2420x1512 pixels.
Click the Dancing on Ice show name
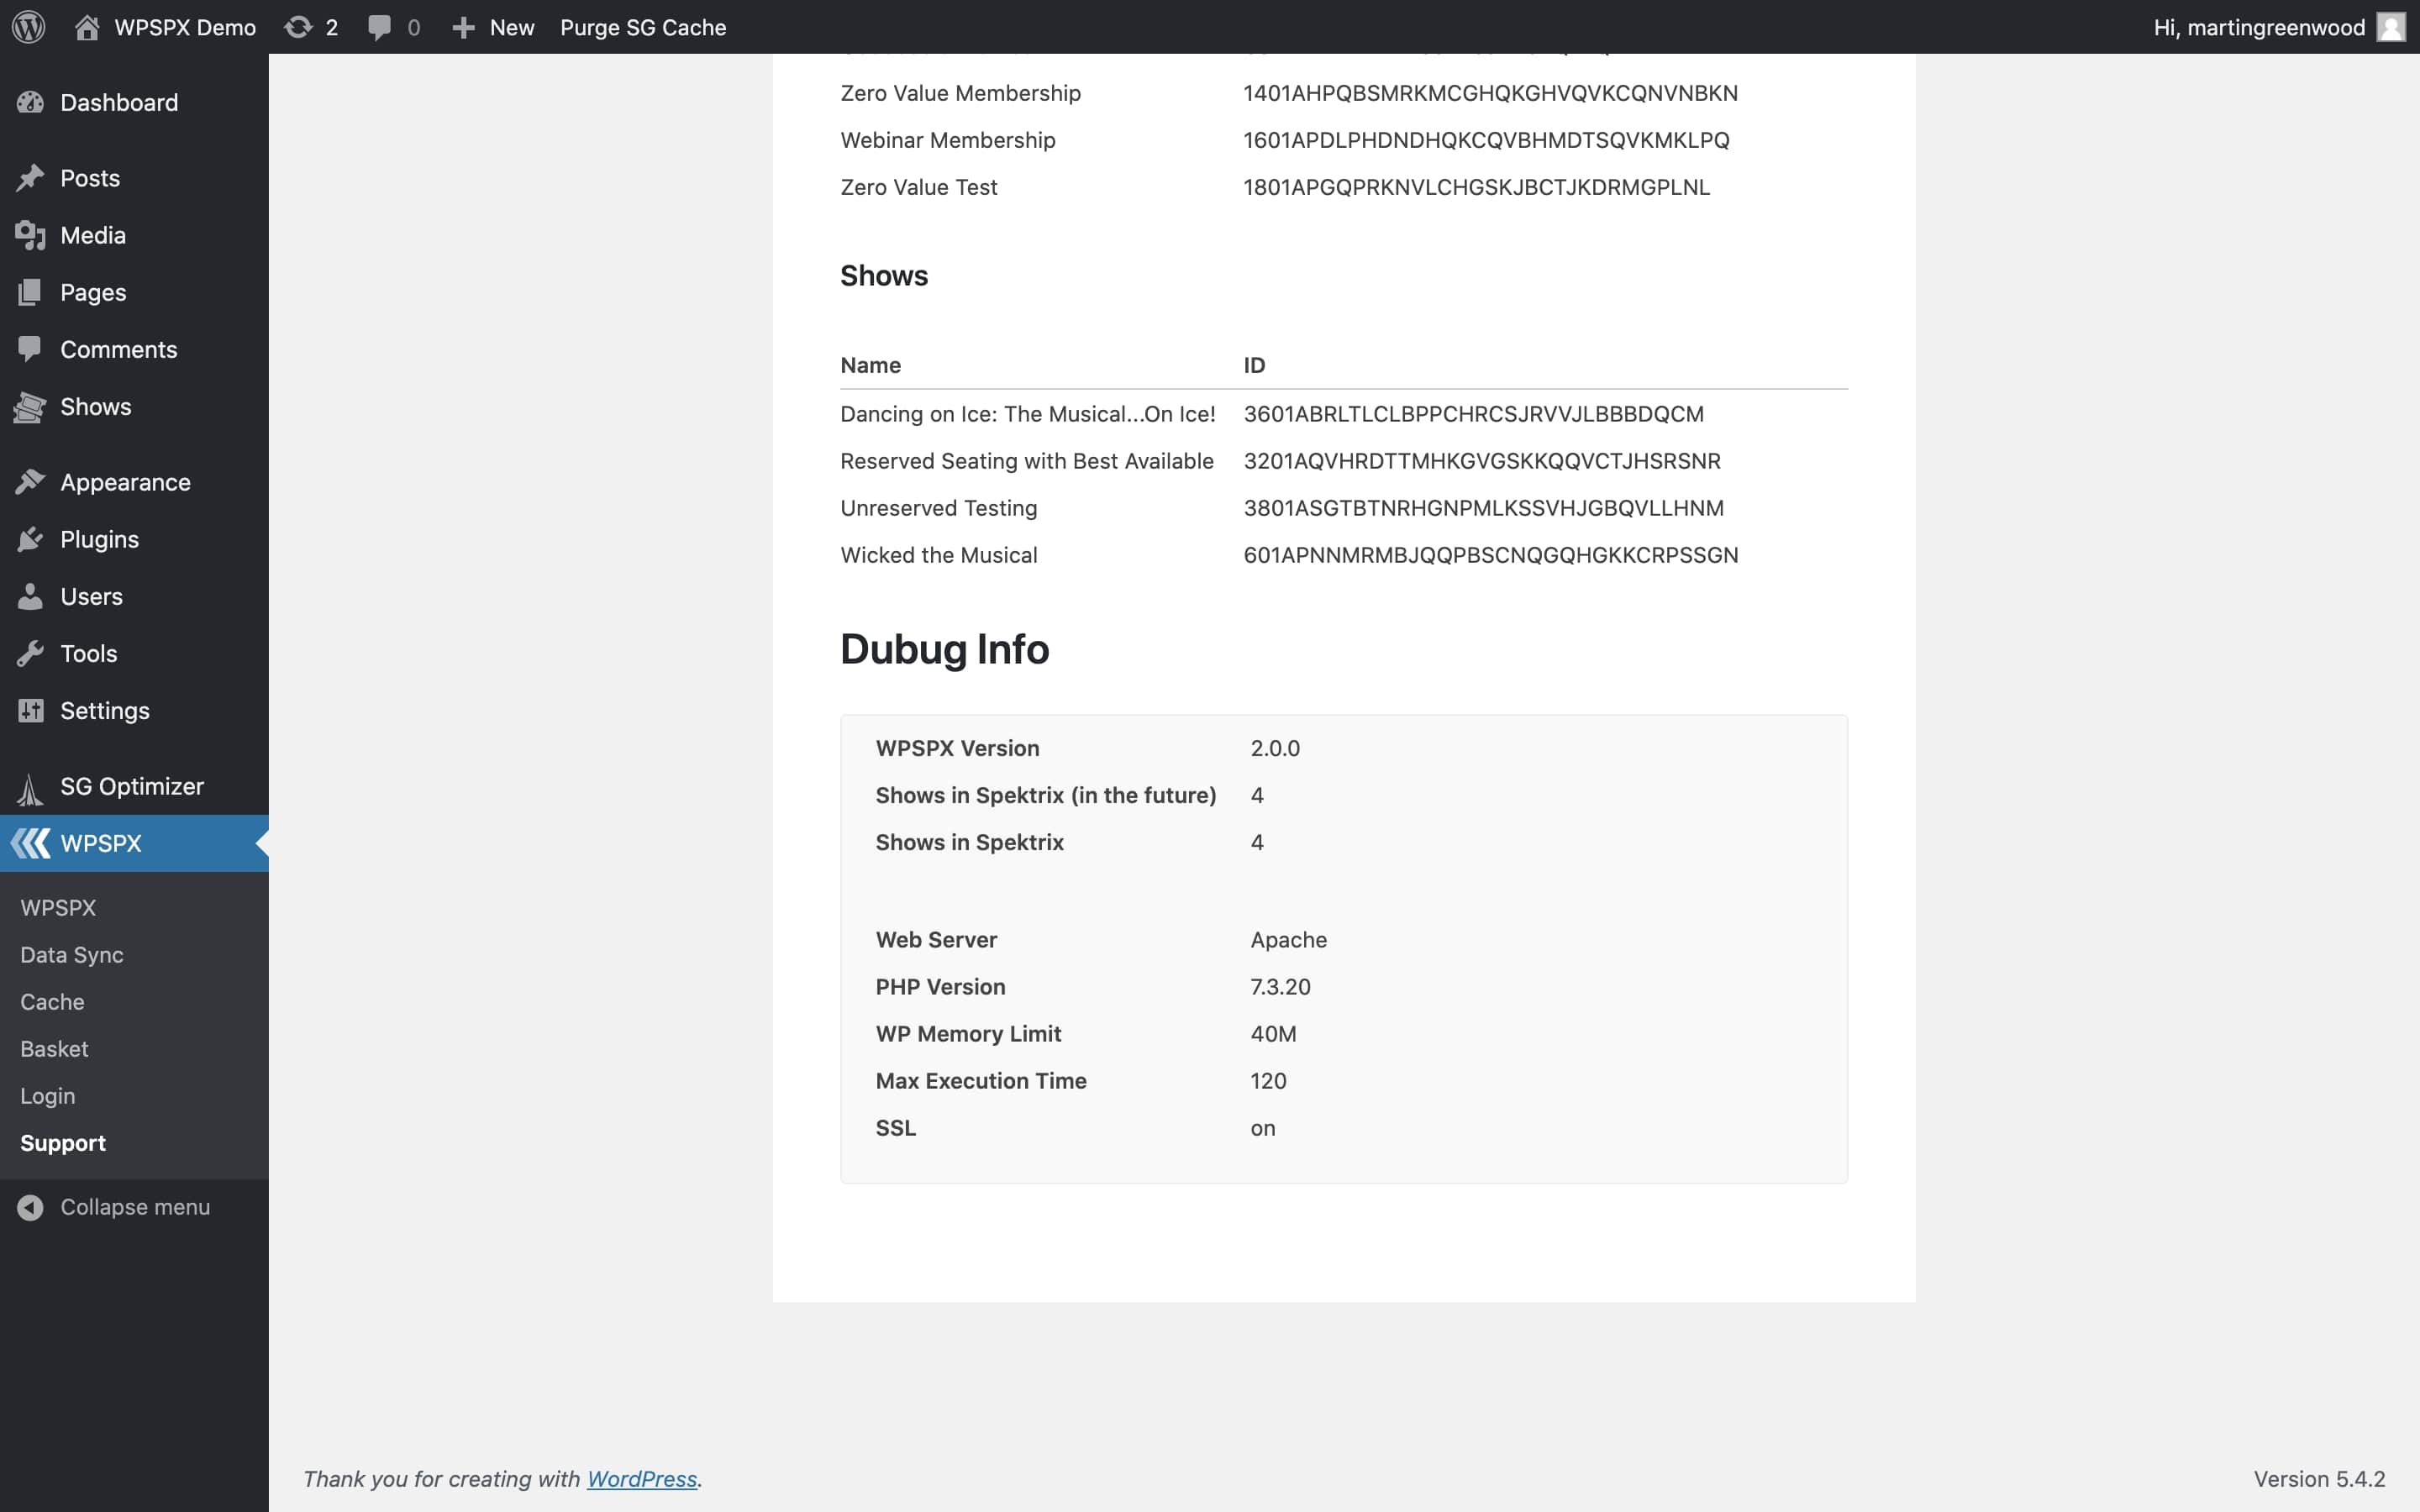pyautogui.click(x=1027, y=414)
